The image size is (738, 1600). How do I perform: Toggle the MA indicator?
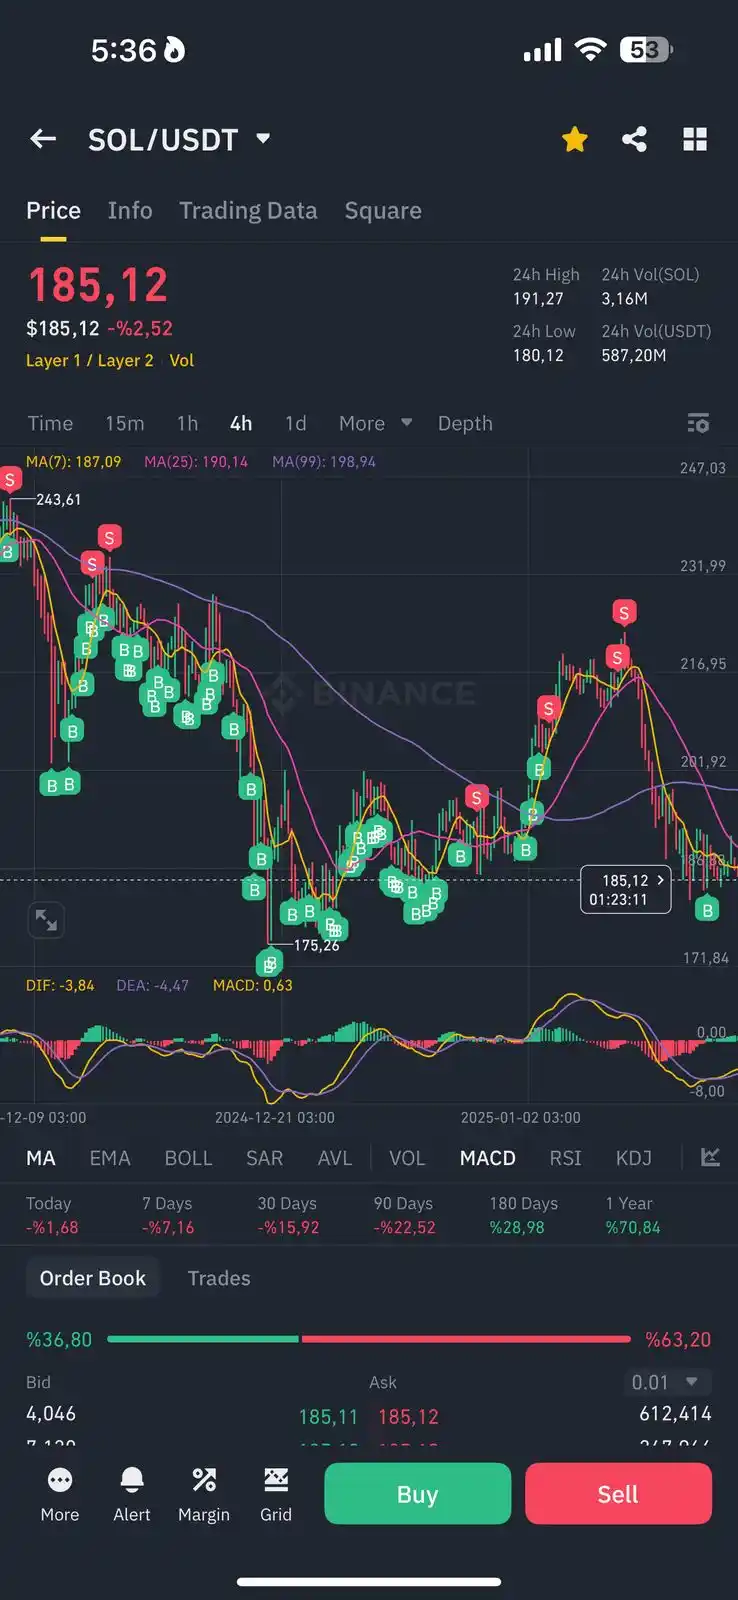41,1158
